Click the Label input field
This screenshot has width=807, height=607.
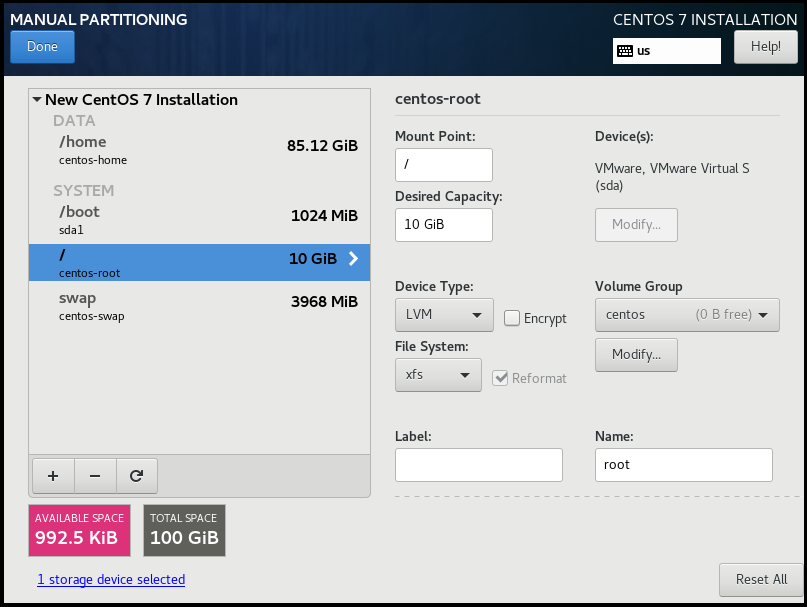click(x=479, y=465)
